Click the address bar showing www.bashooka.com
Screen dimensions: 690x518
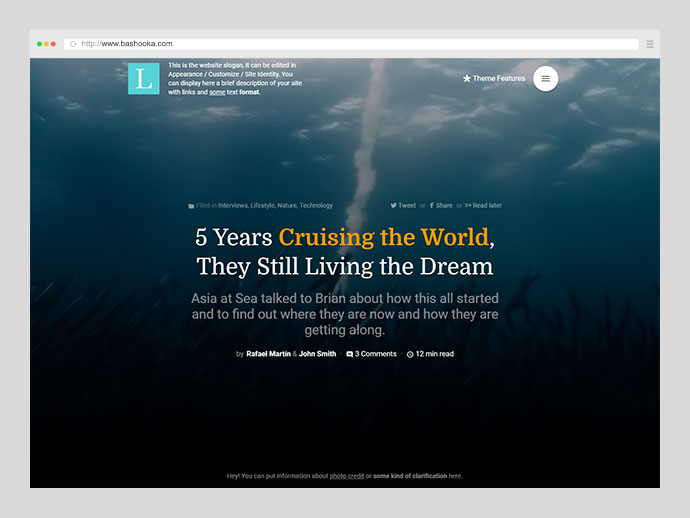click(x=351, y=44)
